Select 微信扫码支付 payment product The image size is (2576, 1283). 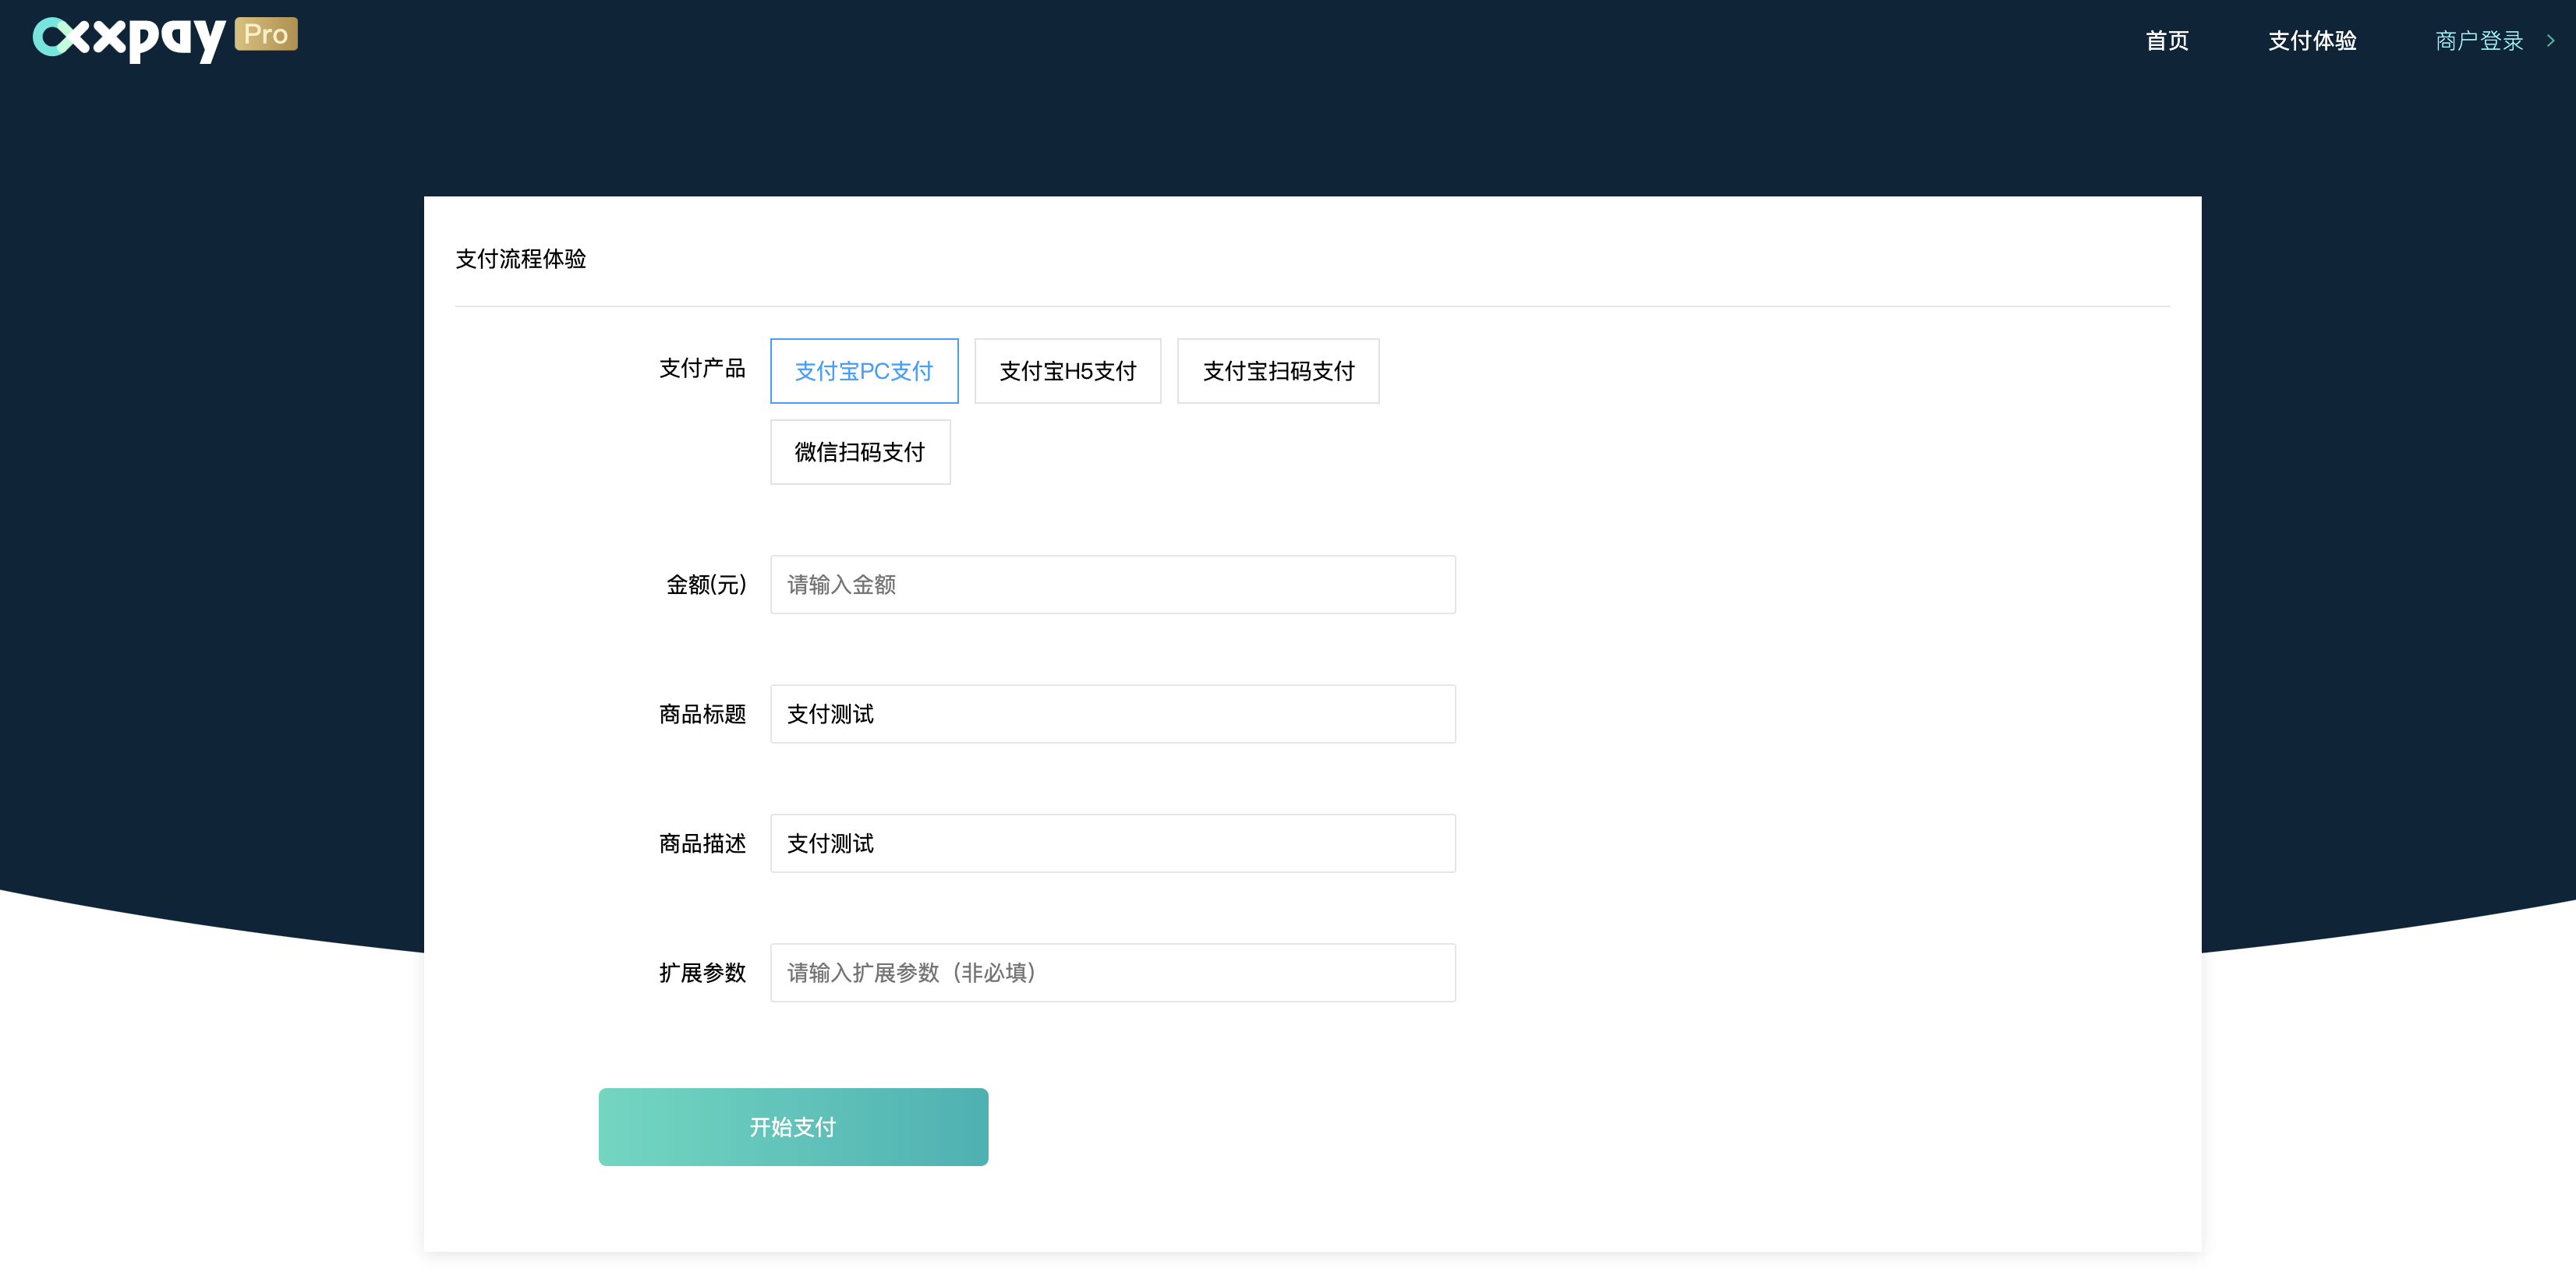tap(860, 452)
